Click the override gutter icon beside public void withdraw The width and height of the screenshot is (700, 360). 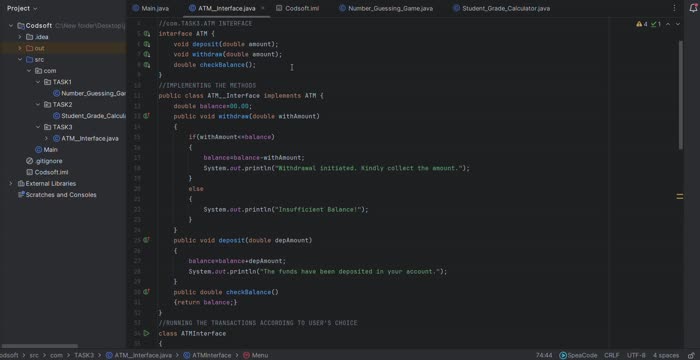(146, 116)
